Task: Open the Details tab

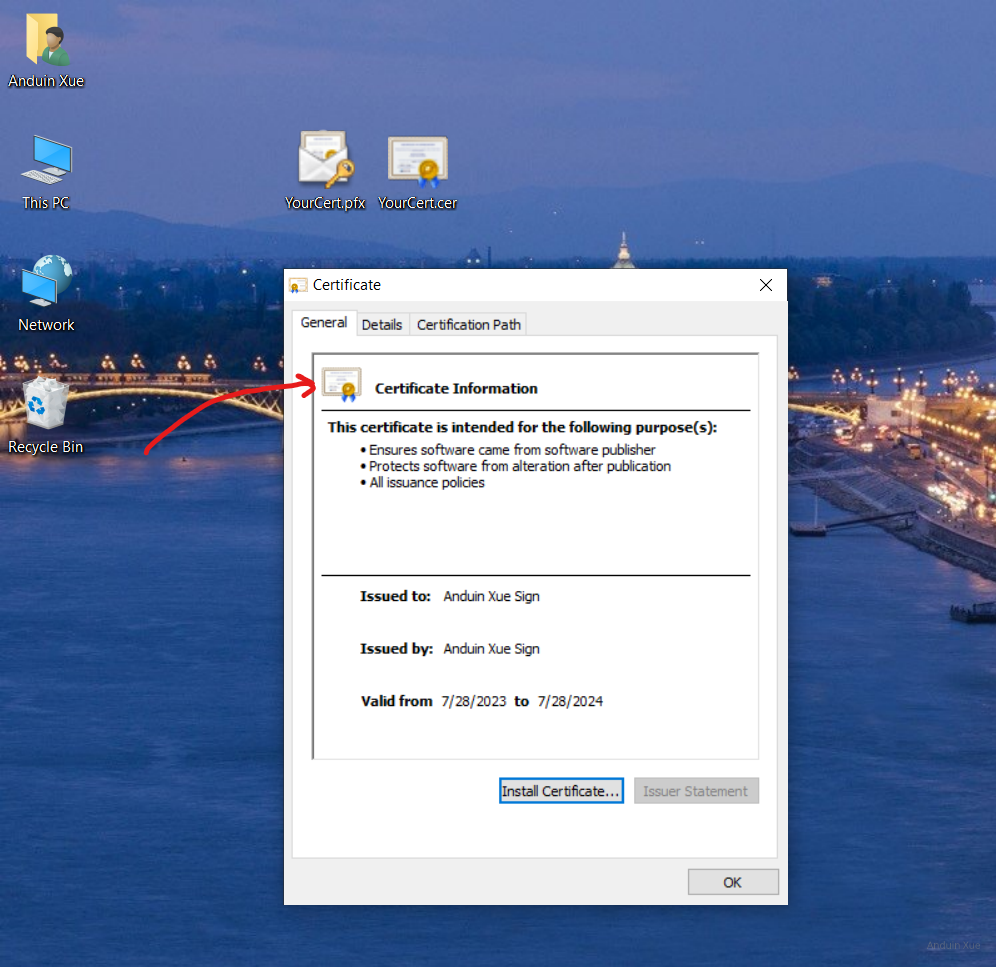Action: pos(382,324)
